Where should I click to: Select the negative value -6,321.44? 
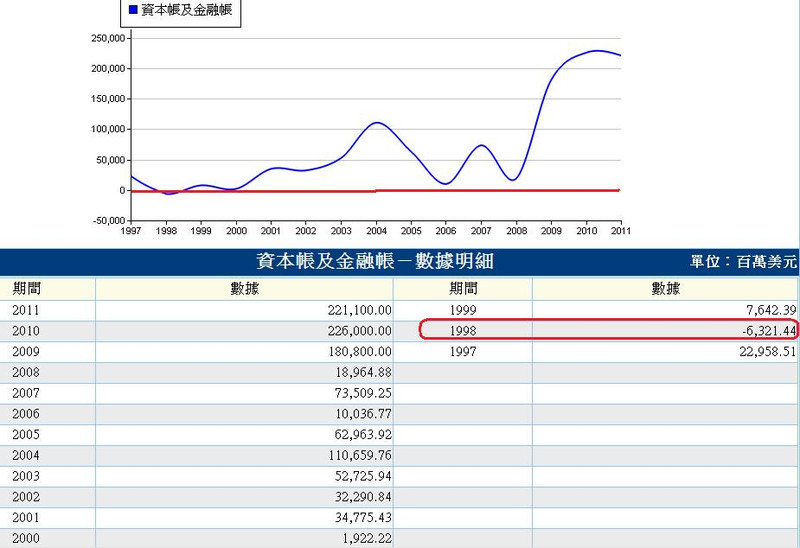[x=769, y=331]
